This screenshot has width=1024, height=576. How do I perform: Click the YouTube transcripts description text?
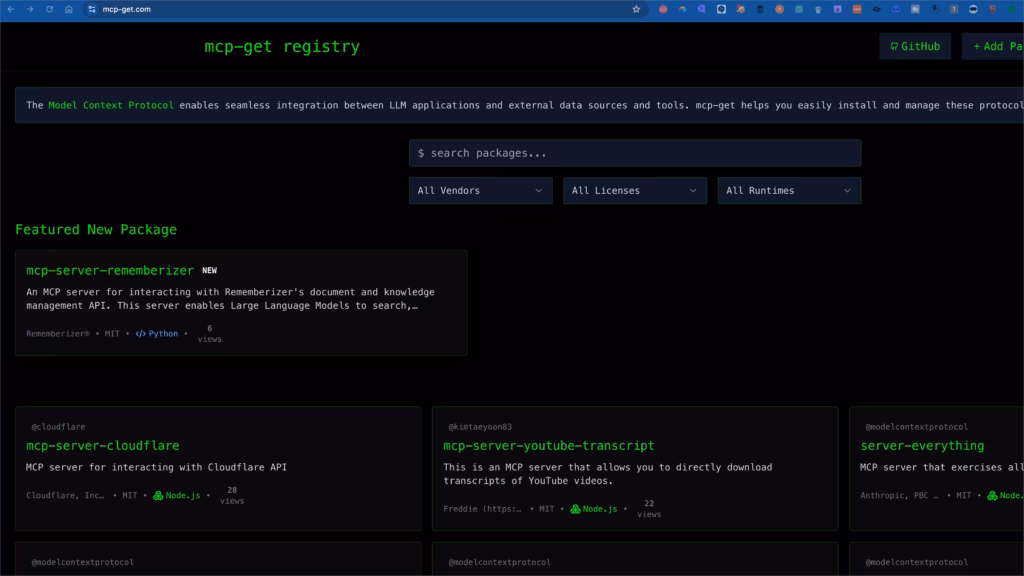coord(607,474)
